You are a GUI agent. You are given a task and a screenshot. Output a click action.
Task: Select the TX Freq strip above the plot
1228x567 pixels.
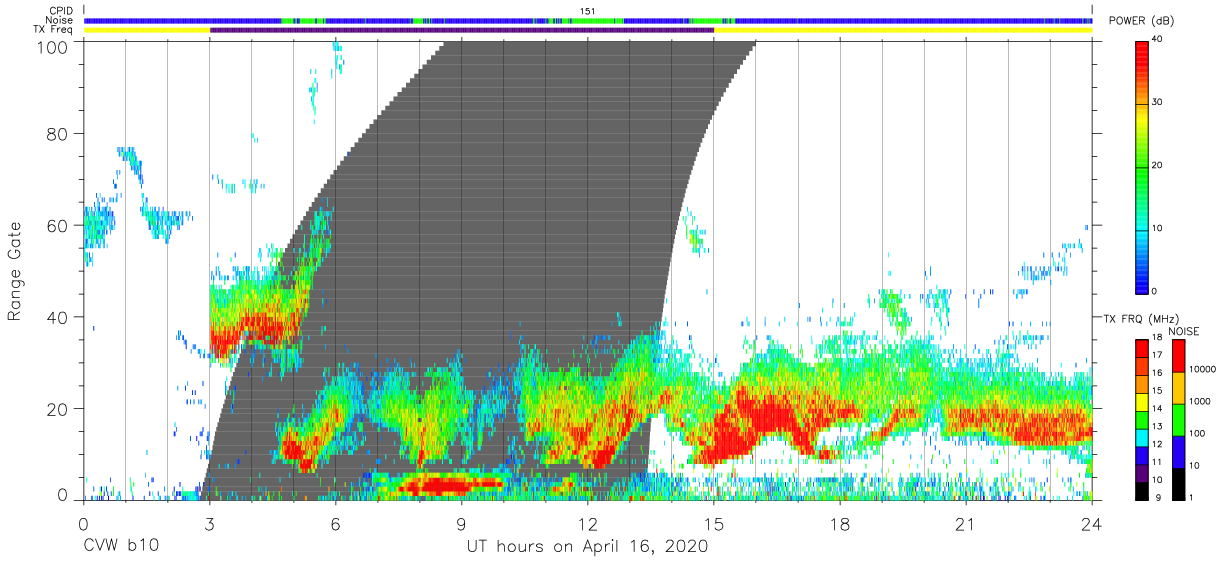point(588,30)
